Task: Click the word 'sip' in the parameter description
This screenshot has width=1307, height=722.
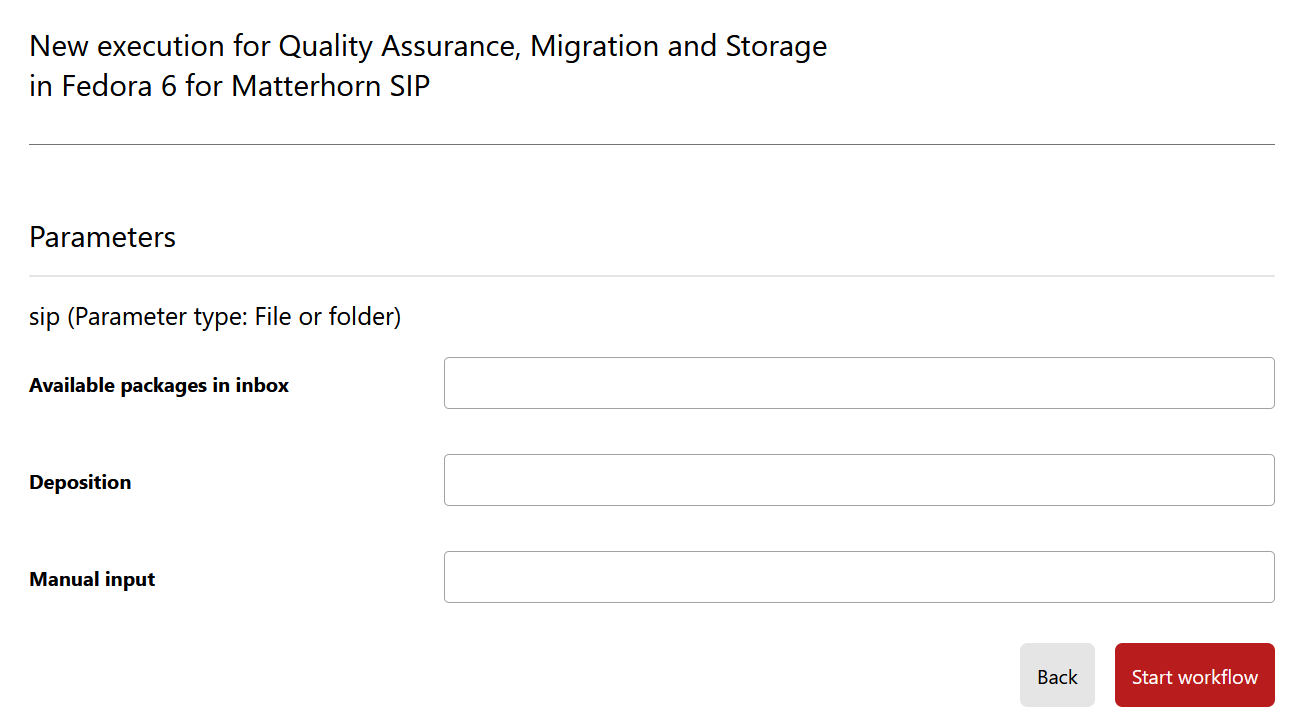Action: point(45,318)
